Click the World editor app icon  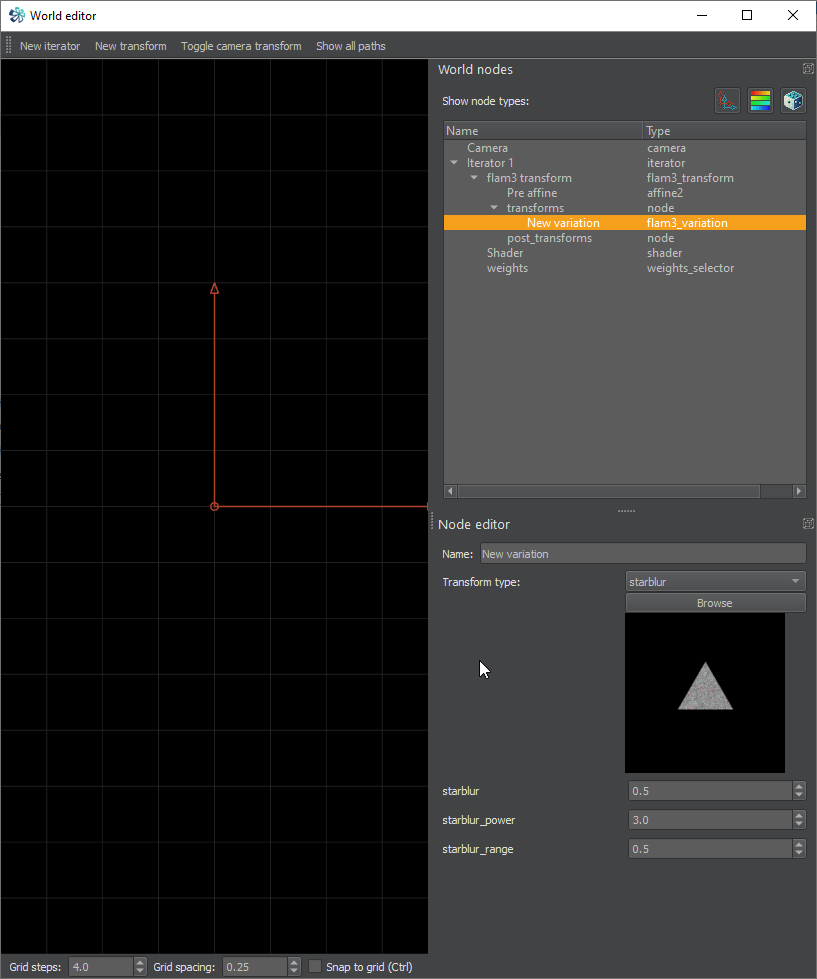(x=17, y=16)
